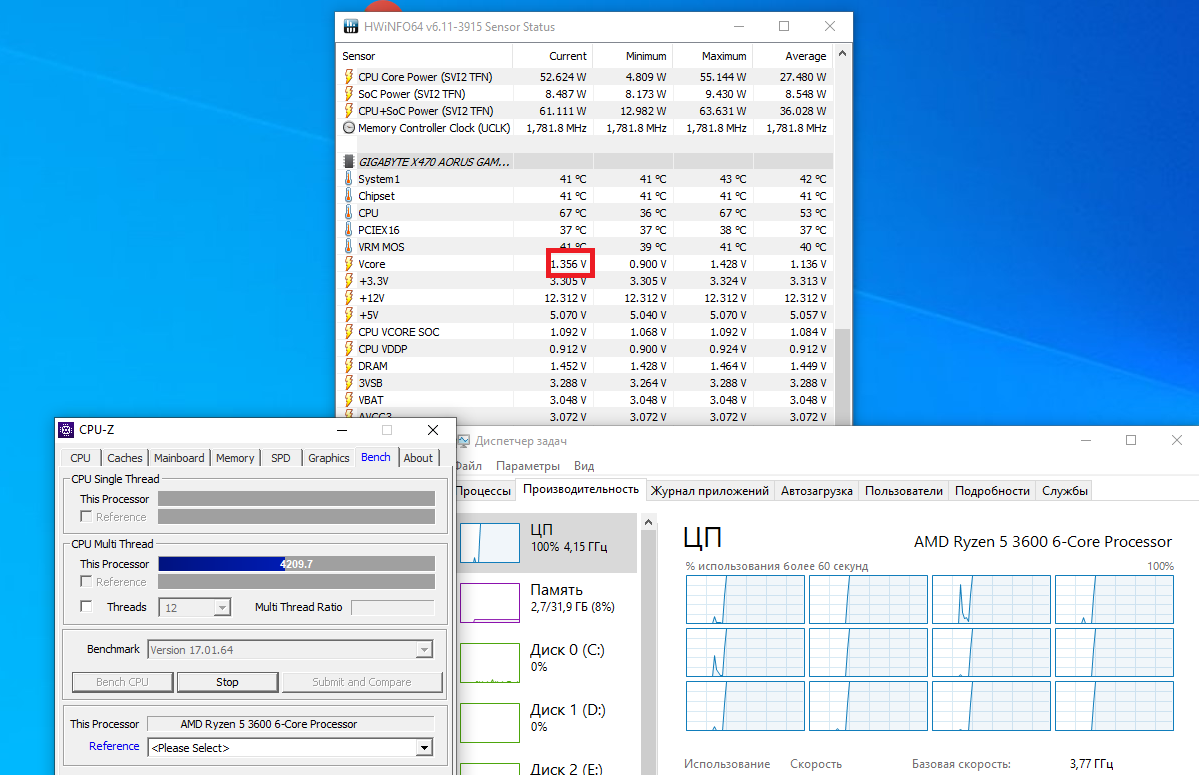Click clock icon of Memory Controller Clock row
Image resolution: width=1199 pixels, height=775 pixels.
[x=349, y=128]
